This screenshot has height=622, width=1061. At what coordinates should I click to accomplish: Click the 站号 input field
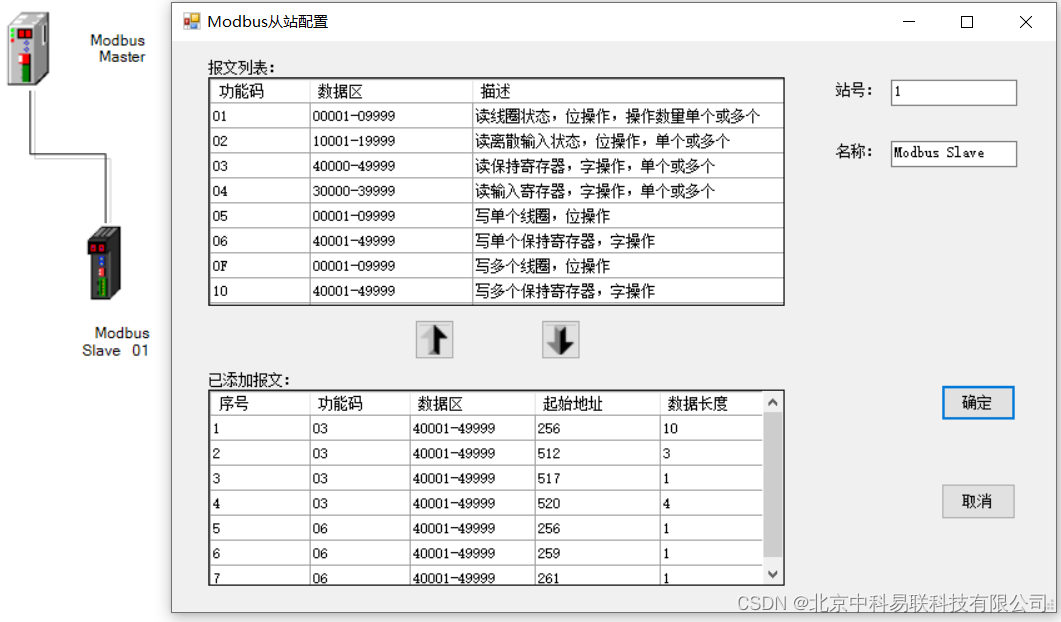pos(953,93)
